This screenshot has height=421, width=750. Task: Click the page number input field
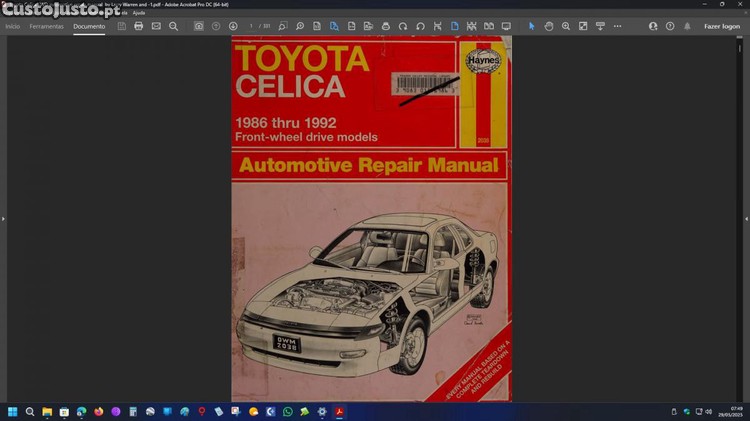click(x=252, y=26)
